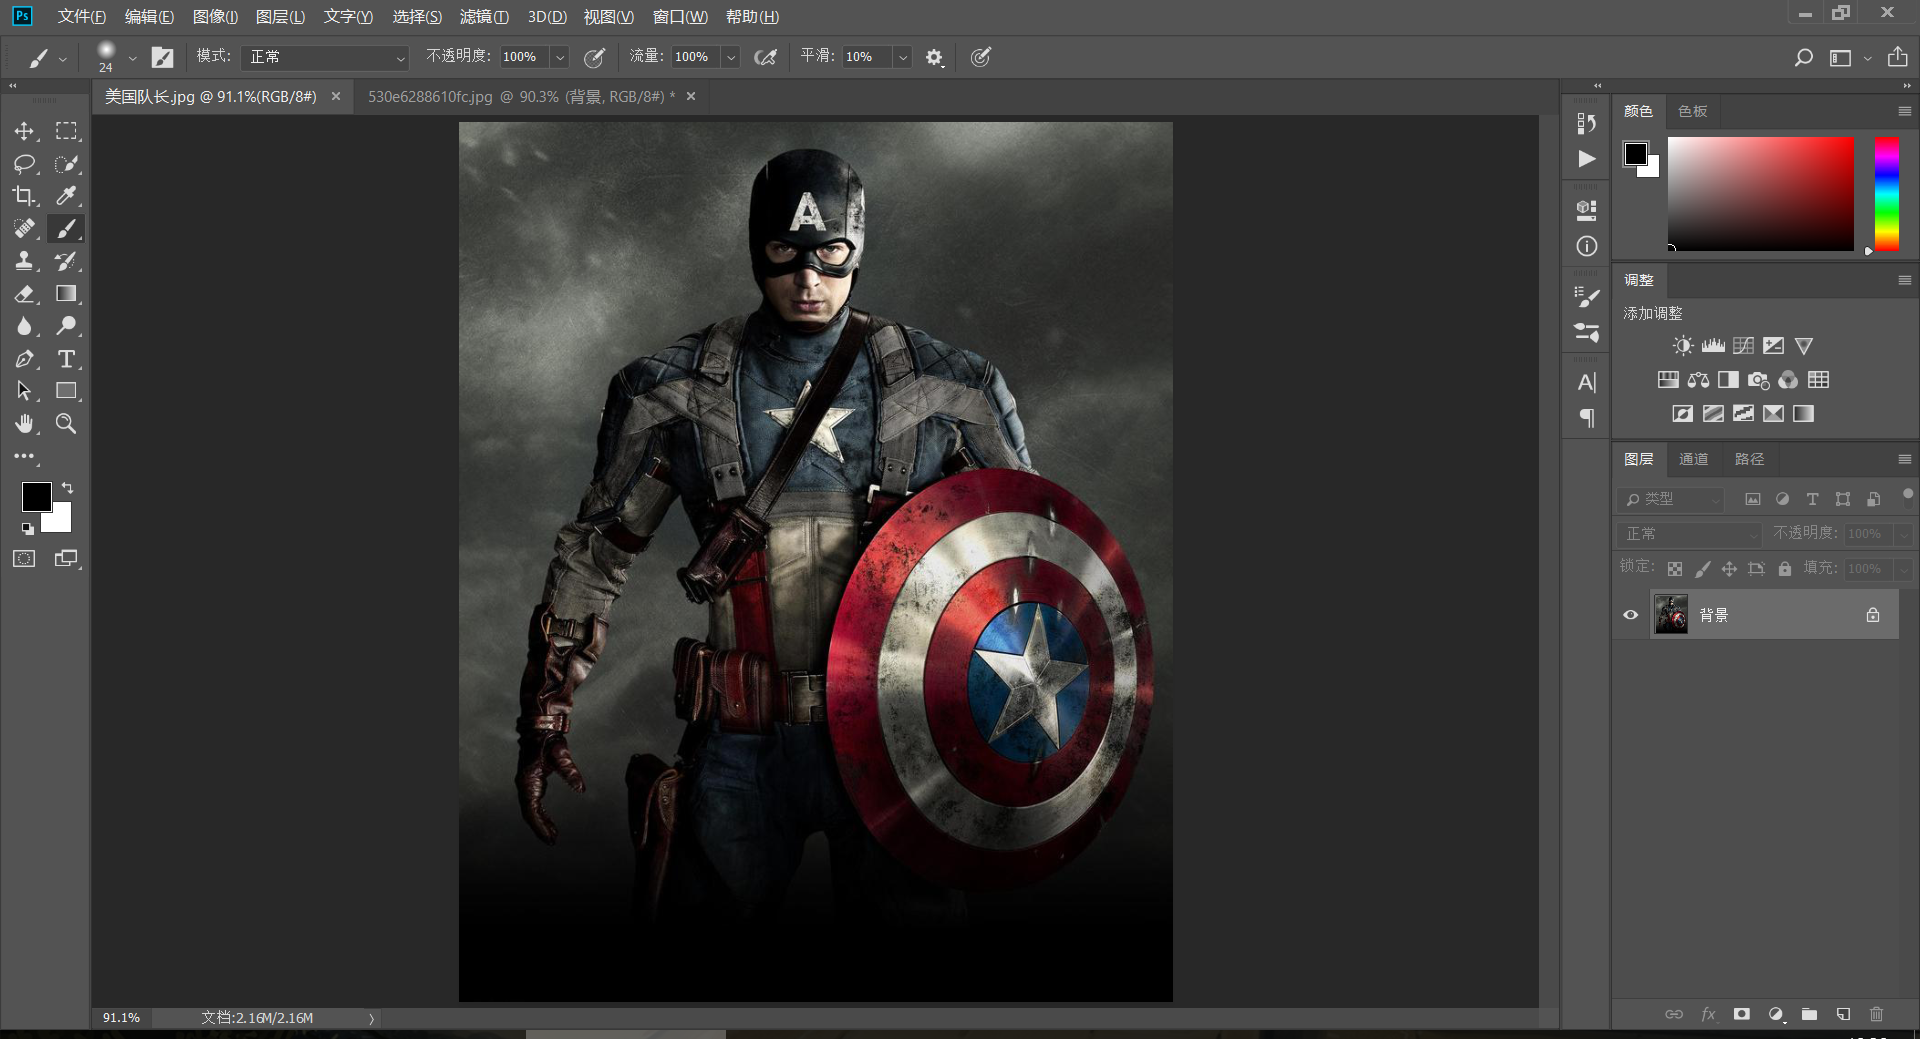Add a Levels adjustment
This screenshot has width=1920, height=1039.
click(x=1713, y=346)
